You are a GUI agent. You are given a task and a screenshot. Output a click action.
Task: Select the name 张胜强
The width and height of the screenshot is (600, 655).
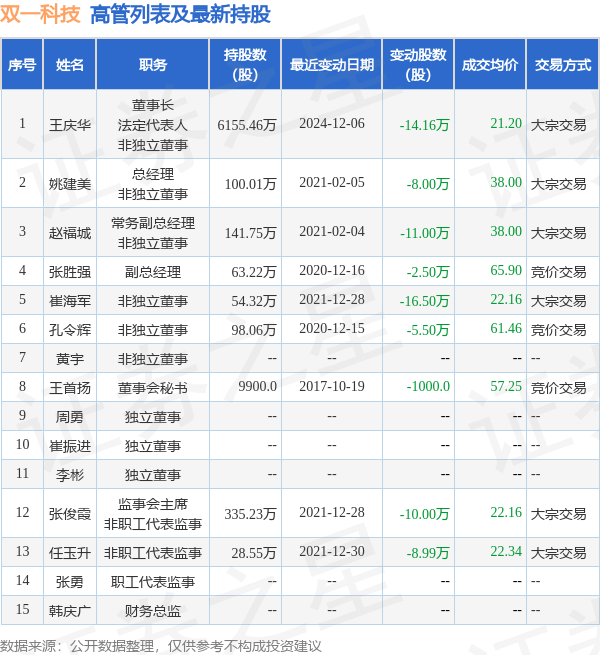pos(70,272)
